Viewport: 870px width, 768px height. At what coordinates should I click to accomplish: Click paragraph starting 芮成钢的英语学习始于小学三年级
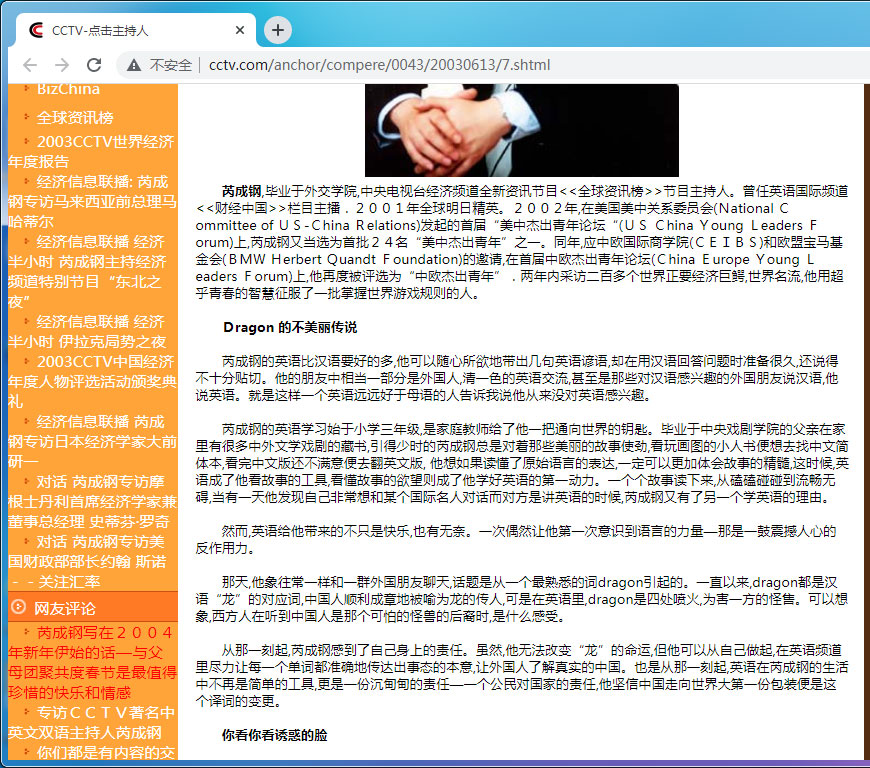pos(522,463)
